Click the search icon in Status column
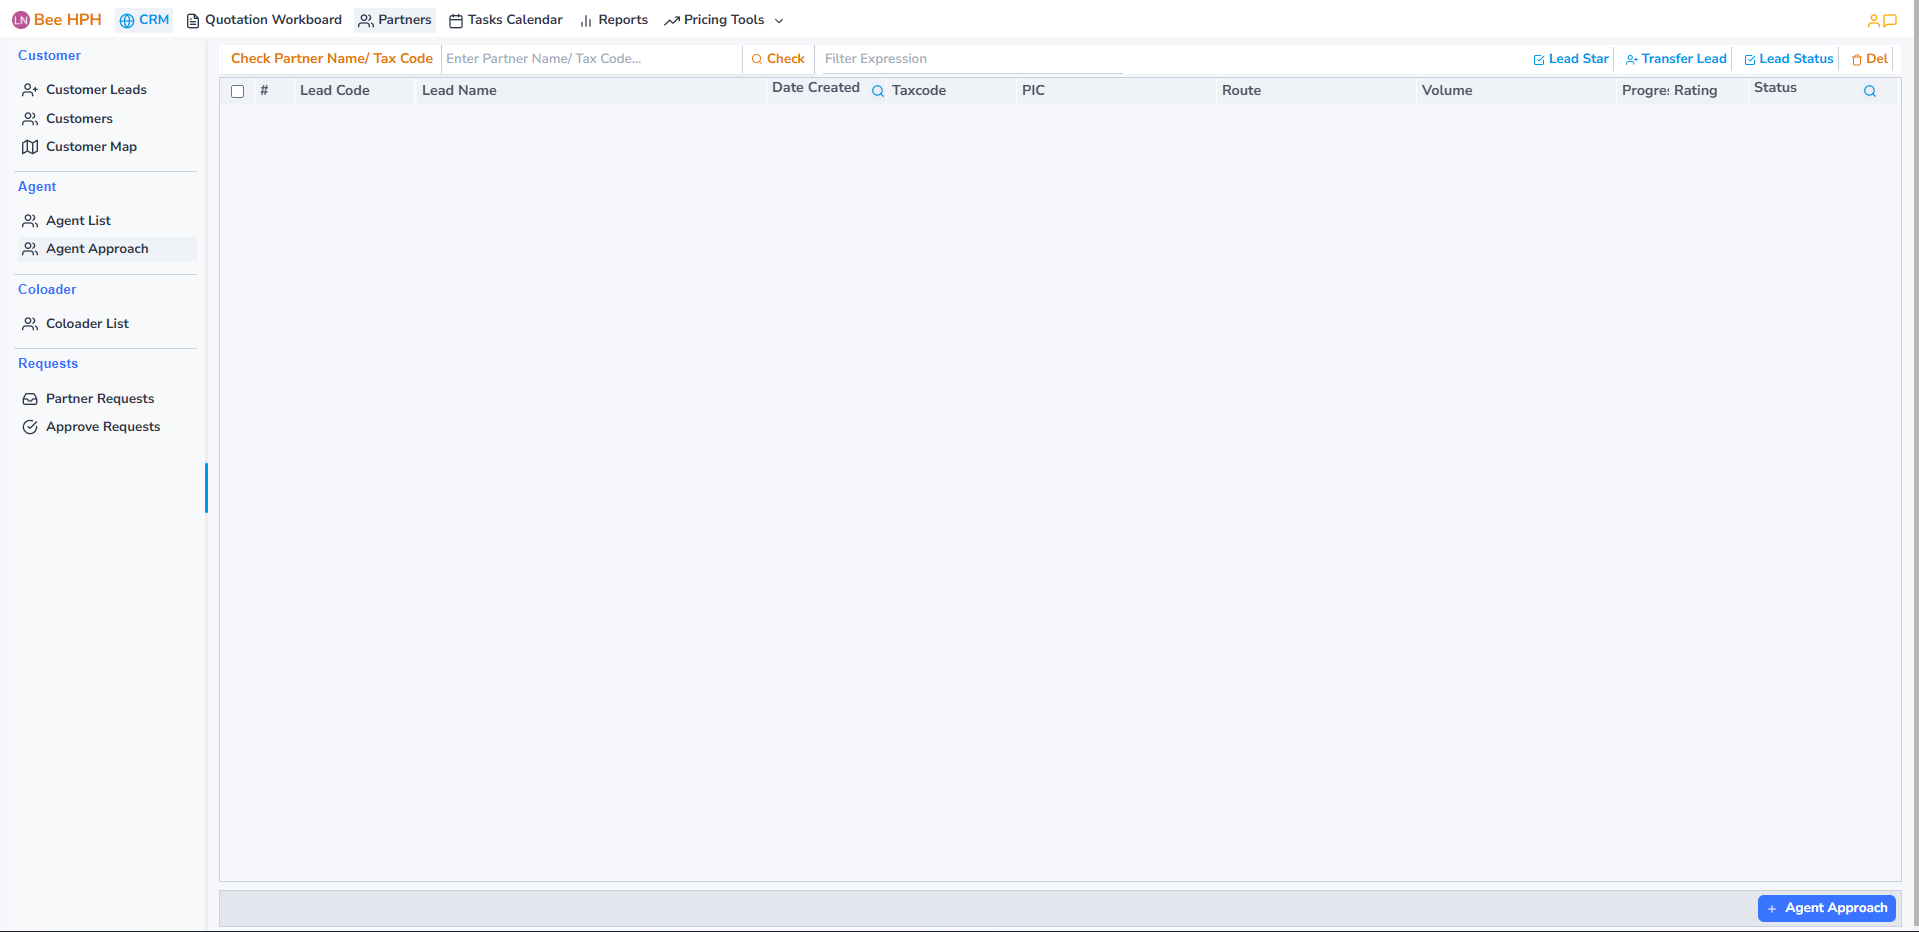The image size is (1919, 932). (x=1869, y=91)
